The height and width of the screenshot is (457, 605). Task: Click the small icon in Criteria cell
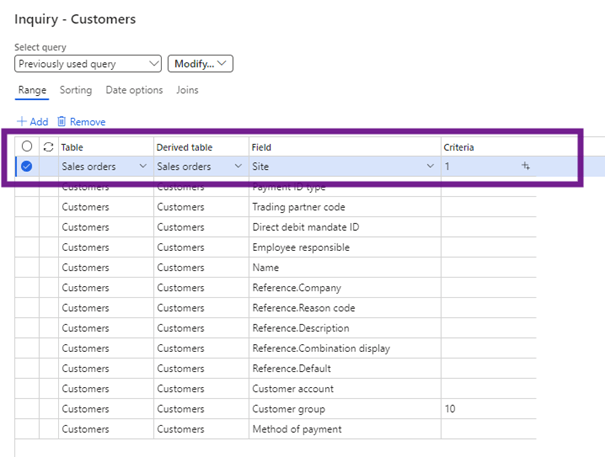coord(525,167)
